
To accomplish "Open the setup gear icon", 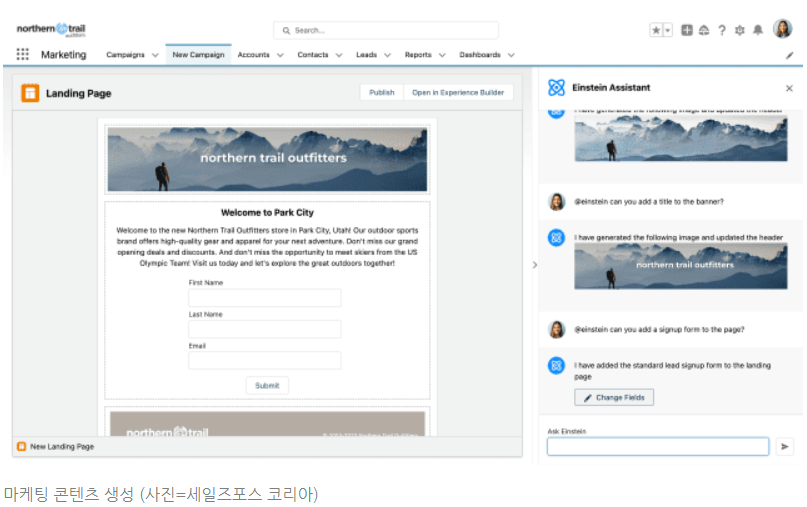I will tap(740, 30).
